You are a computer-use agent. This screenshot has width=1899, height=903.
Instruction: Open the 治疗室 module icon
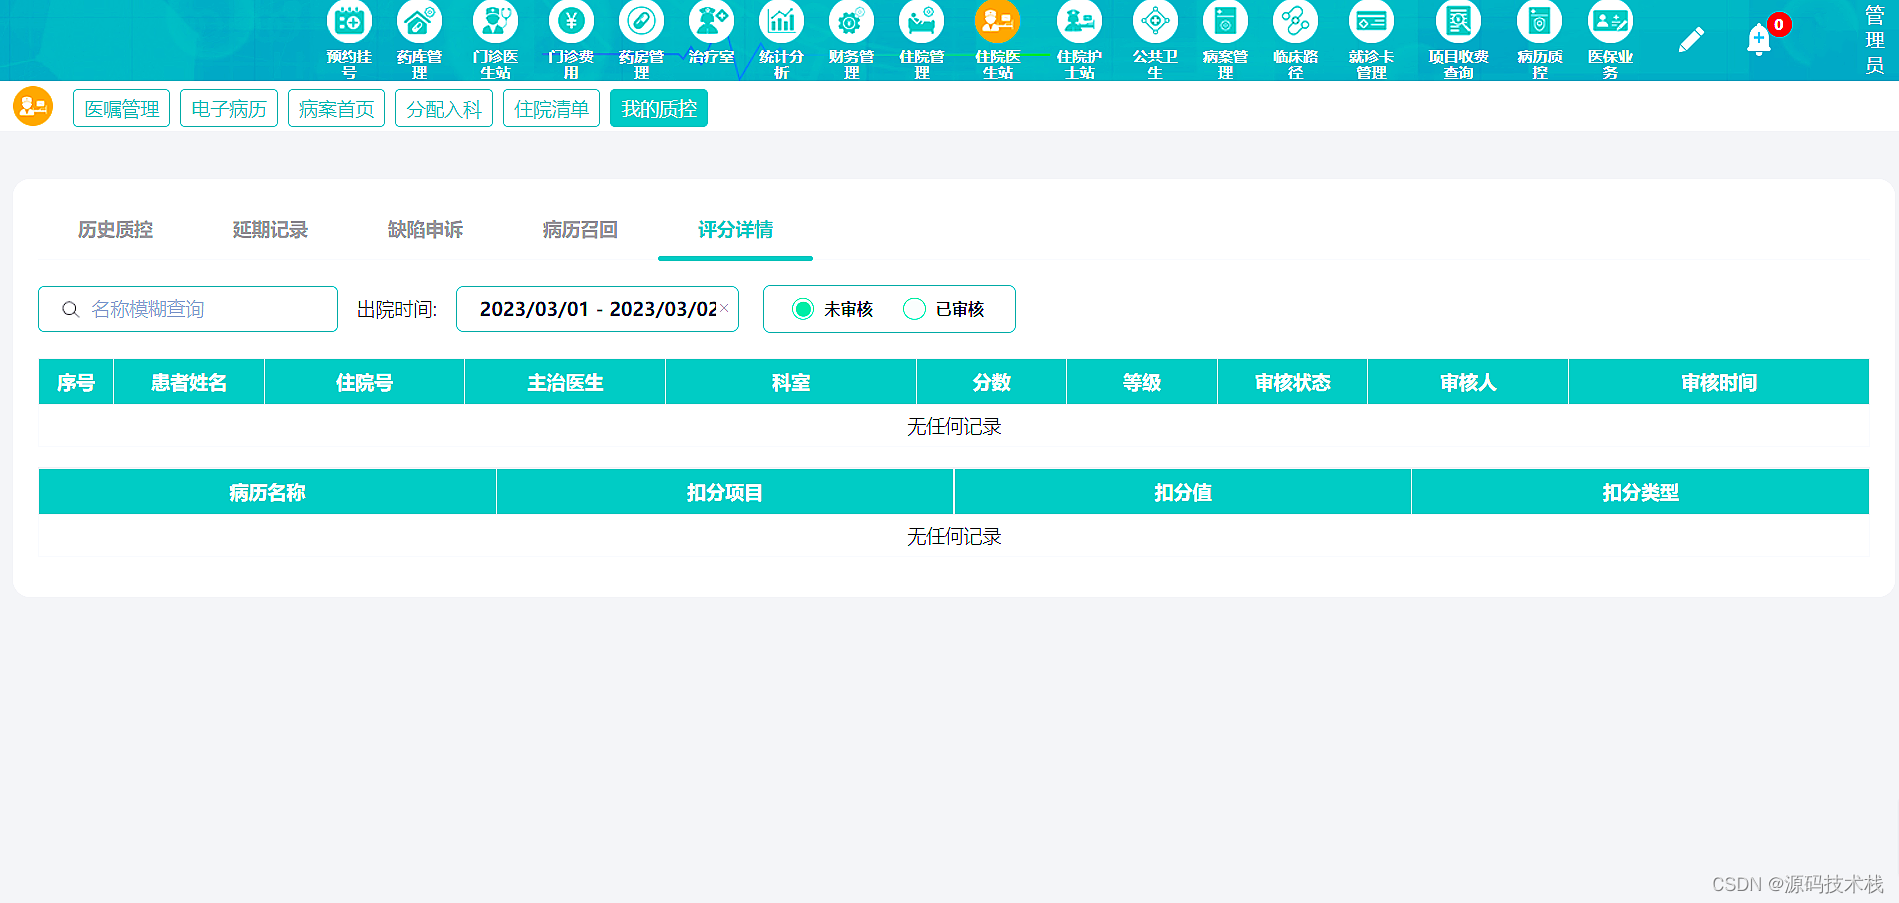pos(711,21)
